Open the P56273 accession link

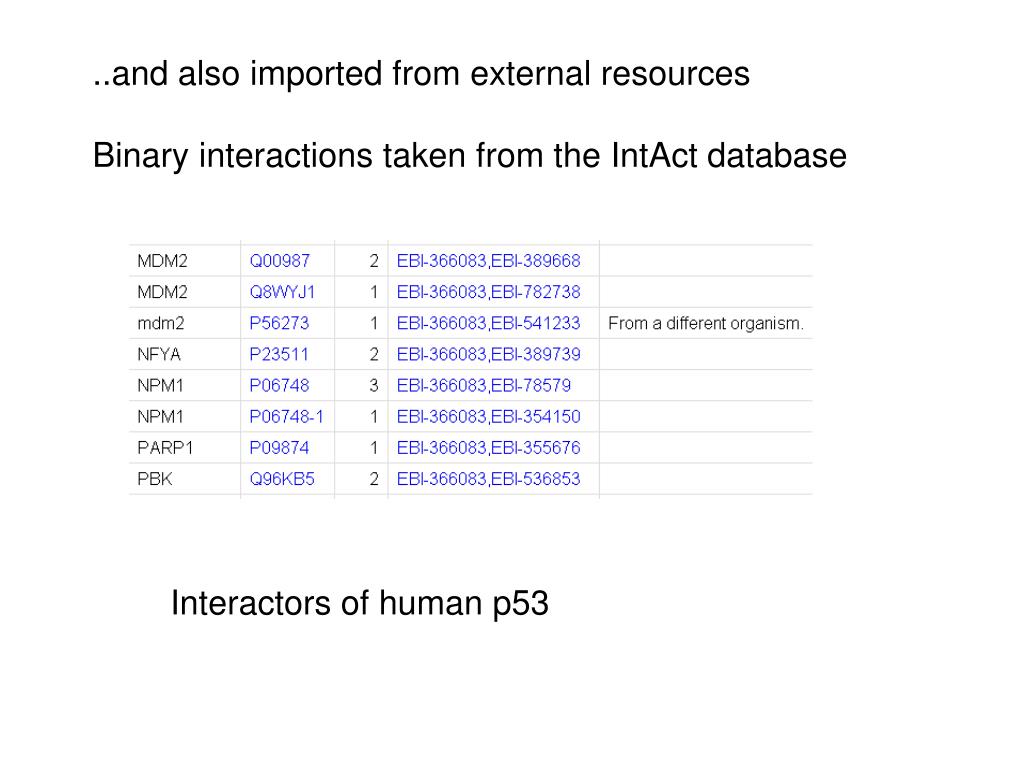(x=280, y=323)
